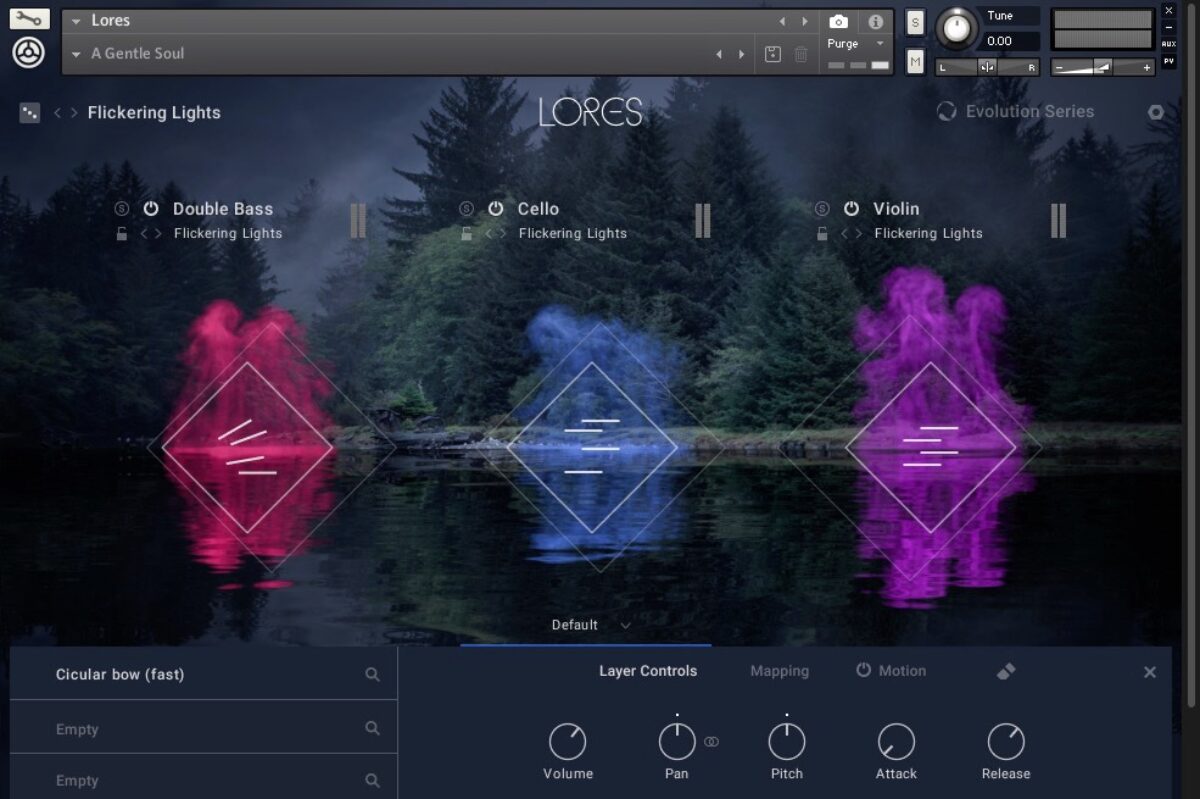Switch to the Motion tab

(x=891, y=671)
